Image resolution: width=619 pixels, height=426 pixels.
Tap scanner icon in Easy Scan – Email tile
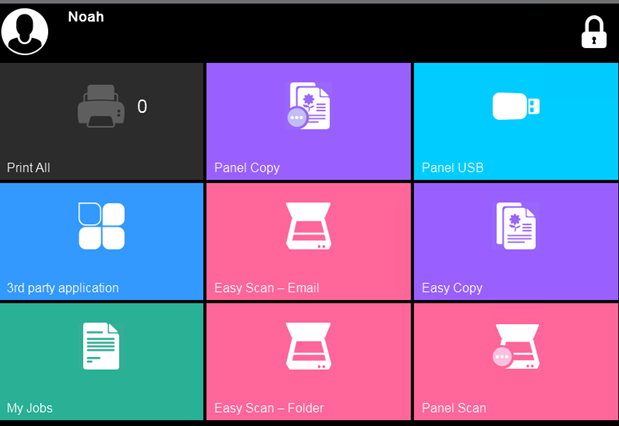point(308,227)
